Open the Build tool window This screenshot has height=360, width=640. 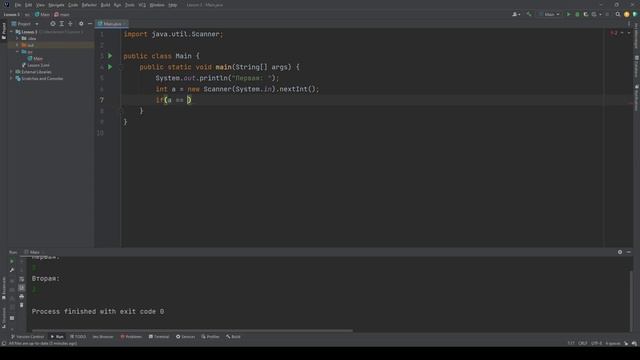(x=233, y=337)
